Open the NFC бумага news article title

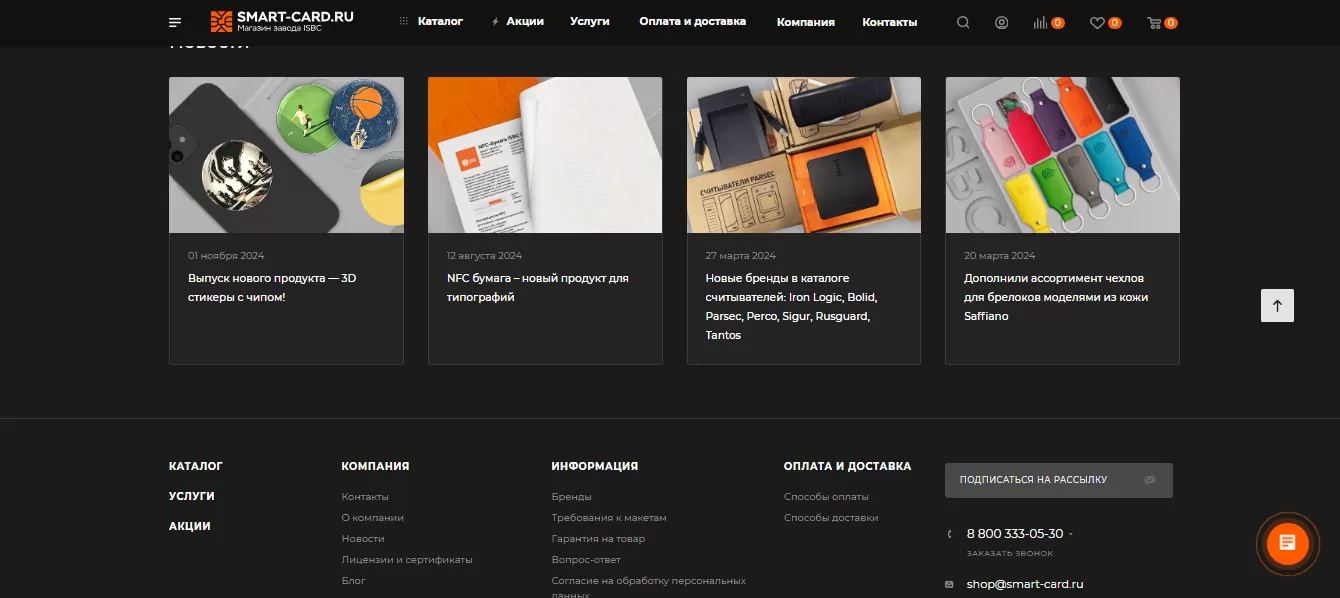[x=537, y=287]
